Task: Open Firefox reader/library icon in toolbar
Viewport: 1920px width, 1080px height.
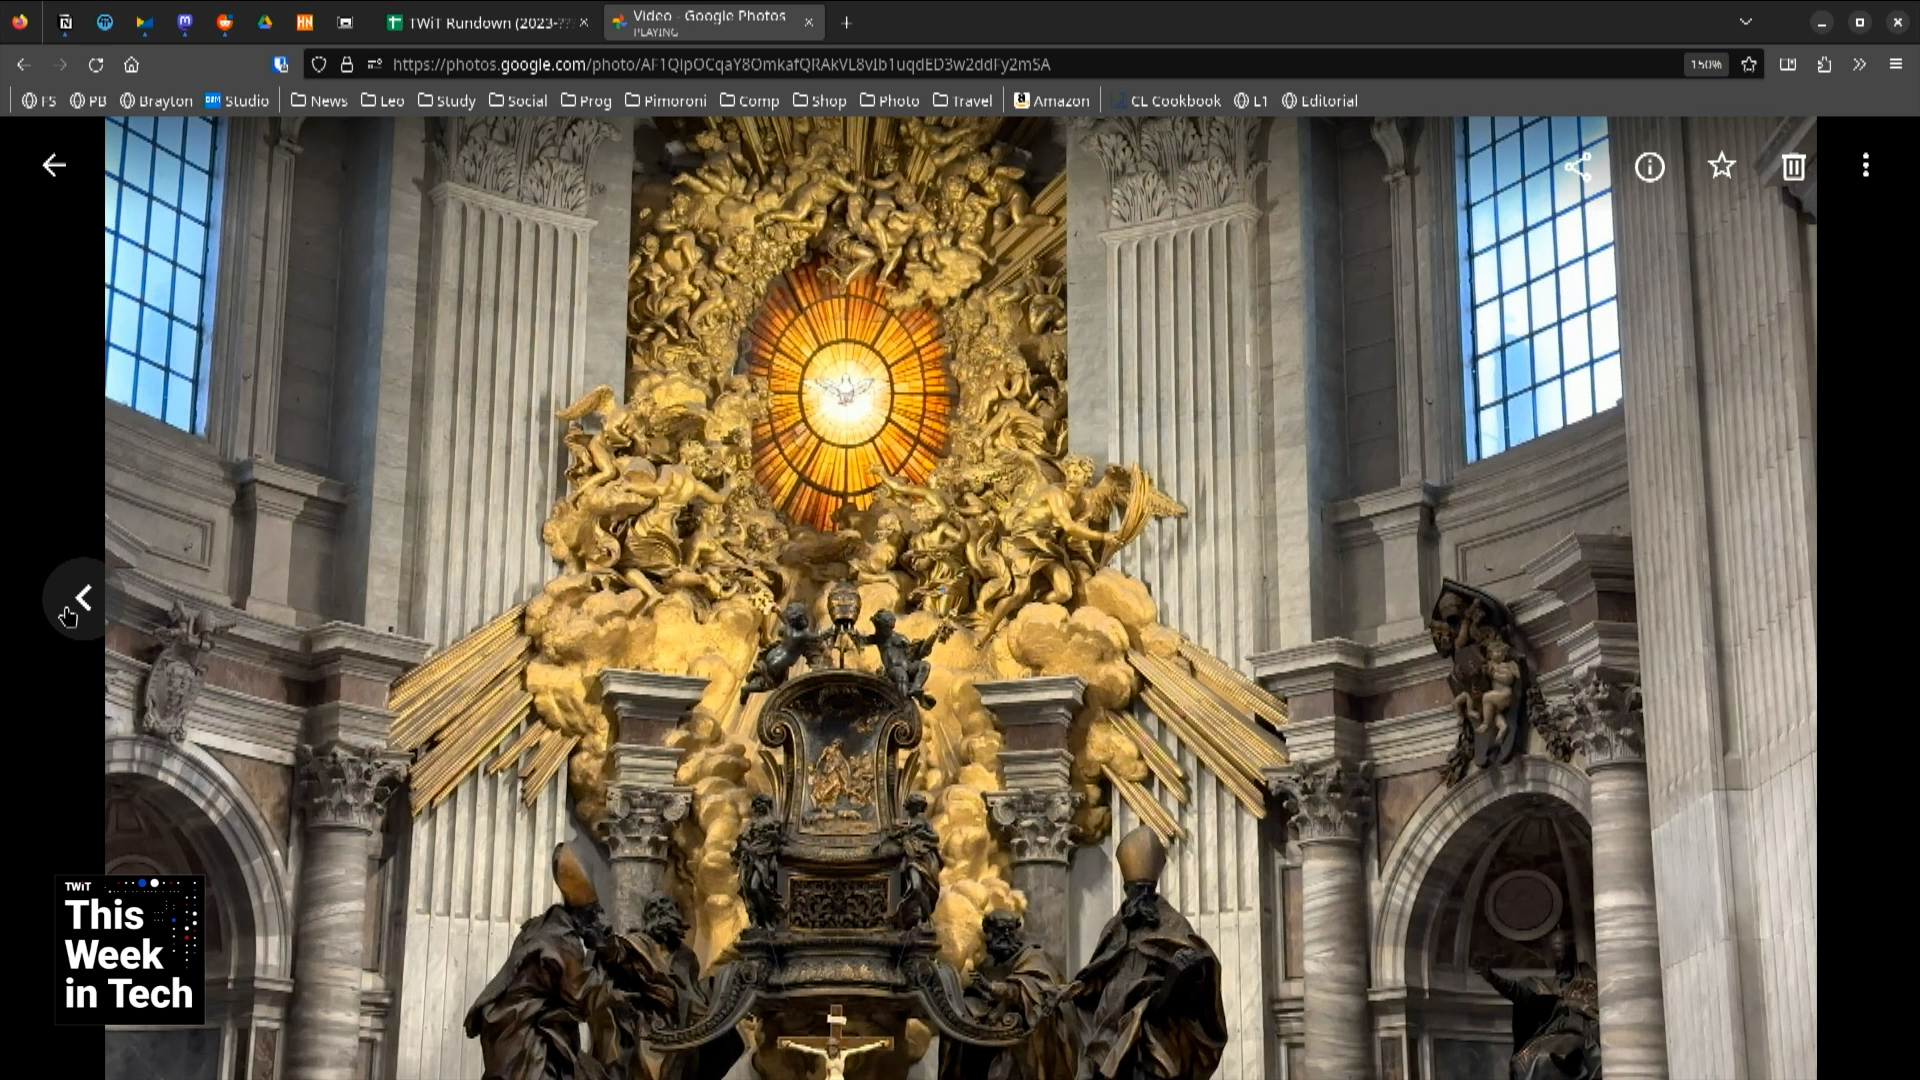Action: [x=1787, y=64]
